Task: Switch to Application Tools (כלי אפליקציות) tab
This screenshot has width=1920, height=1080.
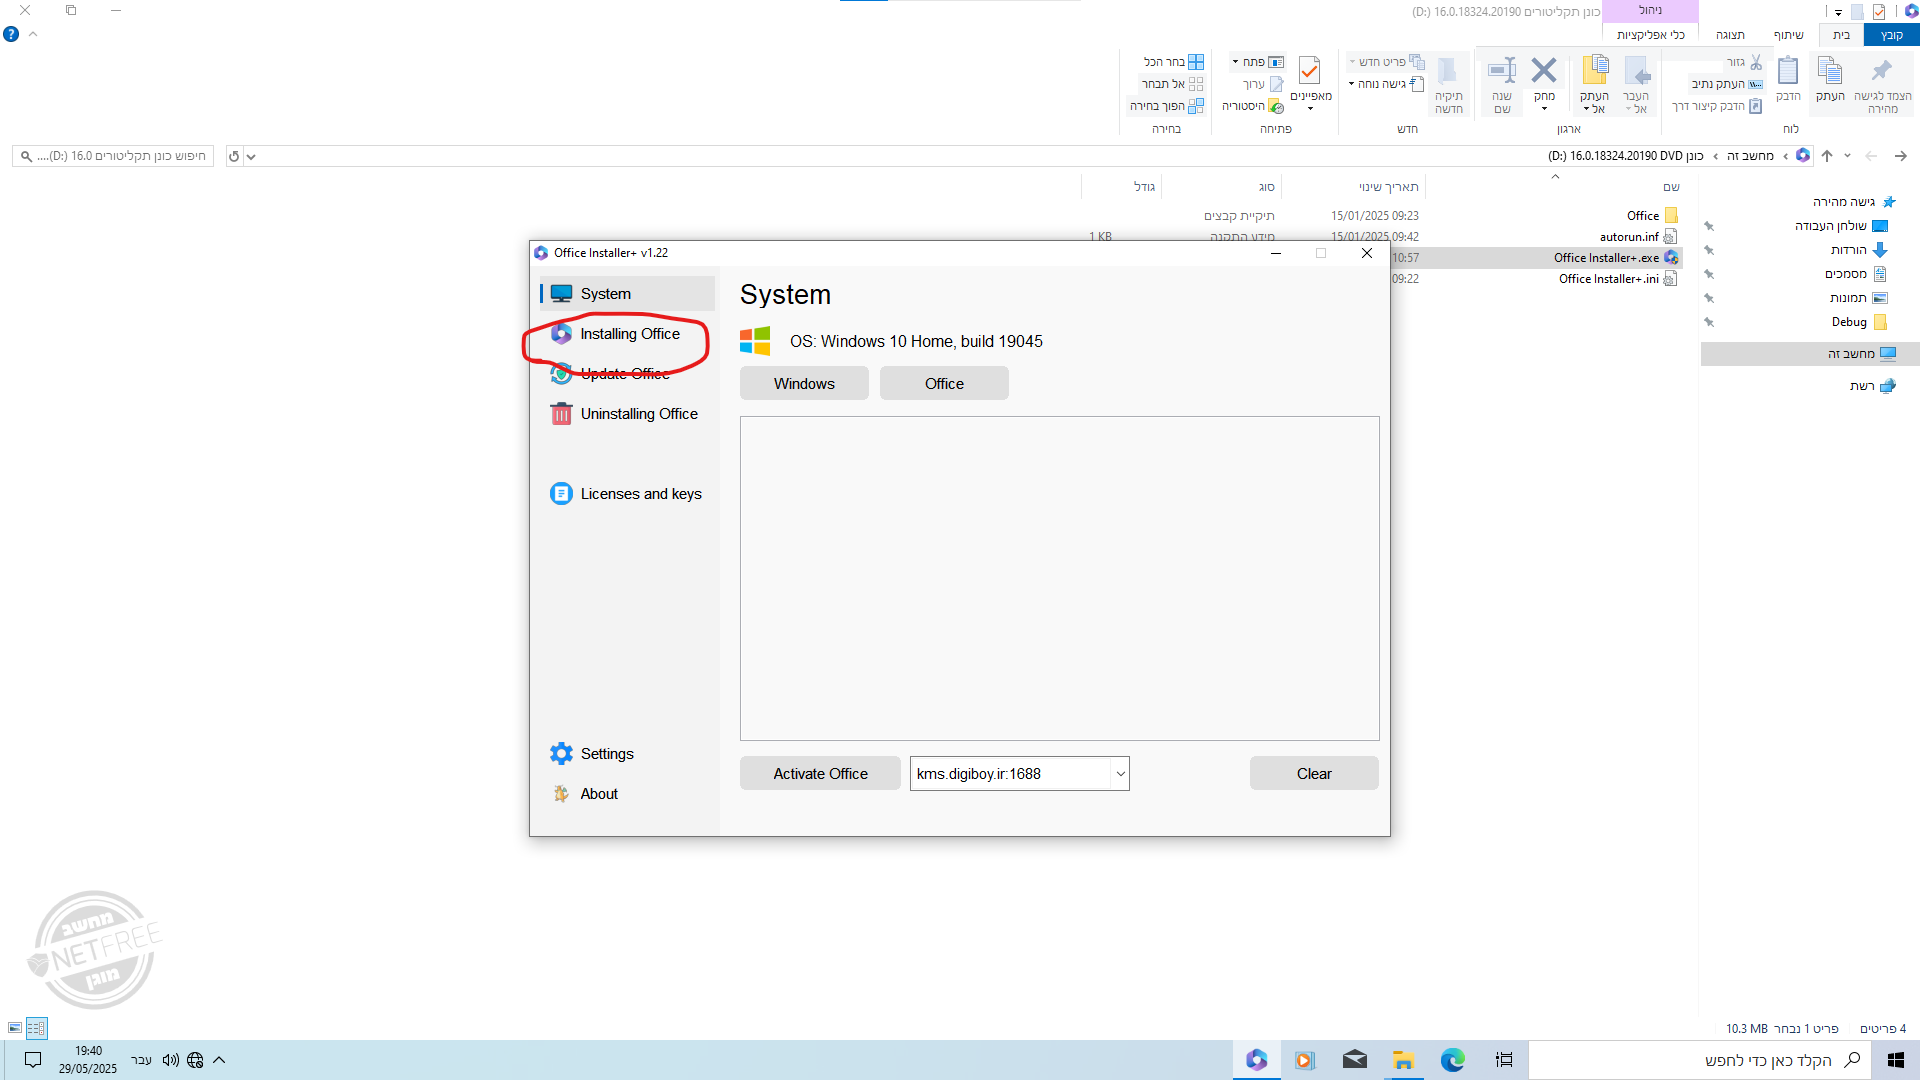Action: (x=1650, y=35)
